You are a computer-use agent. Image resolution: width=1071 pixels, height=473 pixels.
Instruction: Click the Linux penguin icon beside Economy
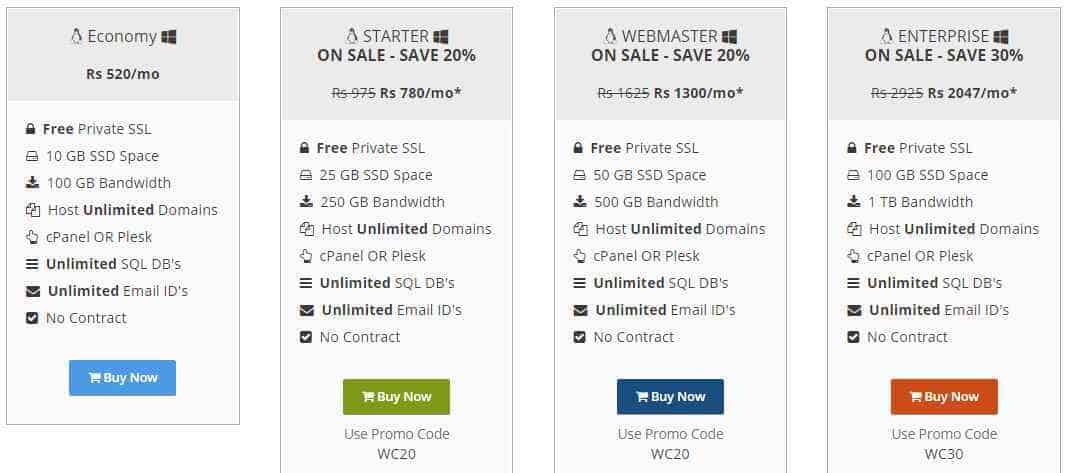76,36
